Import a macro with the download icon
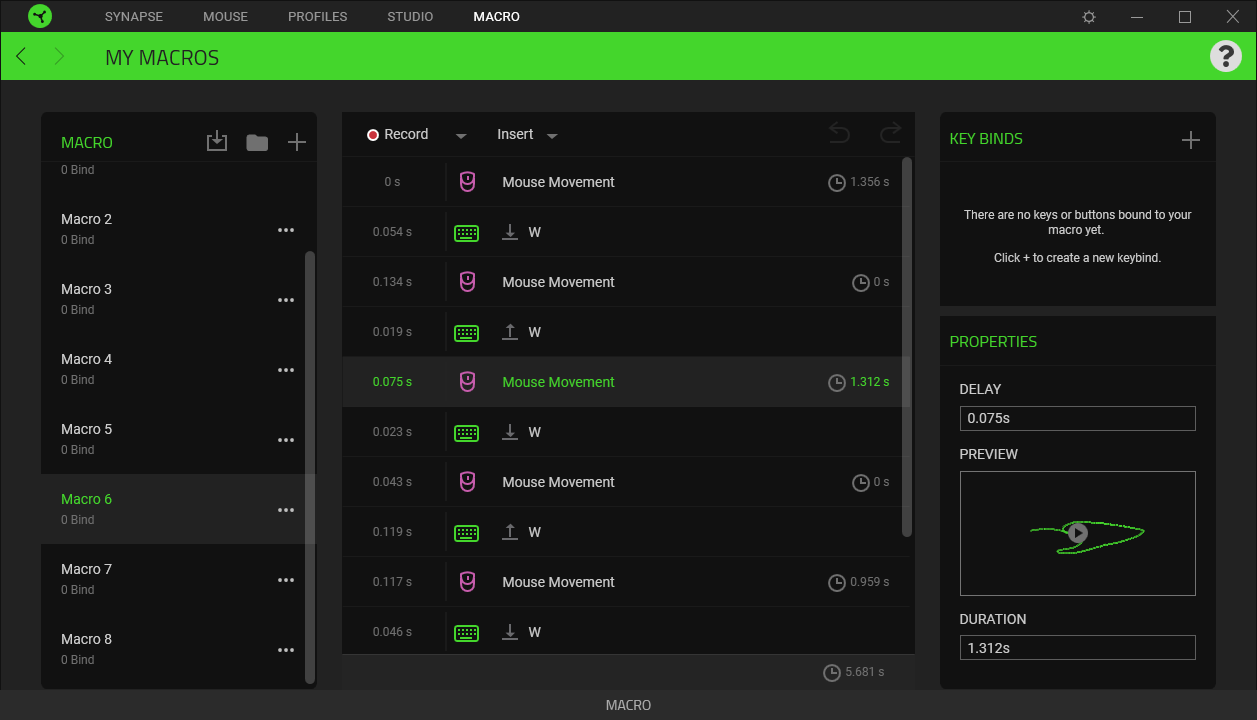The width and height of the screenshot is (1257, 720). 217,142
